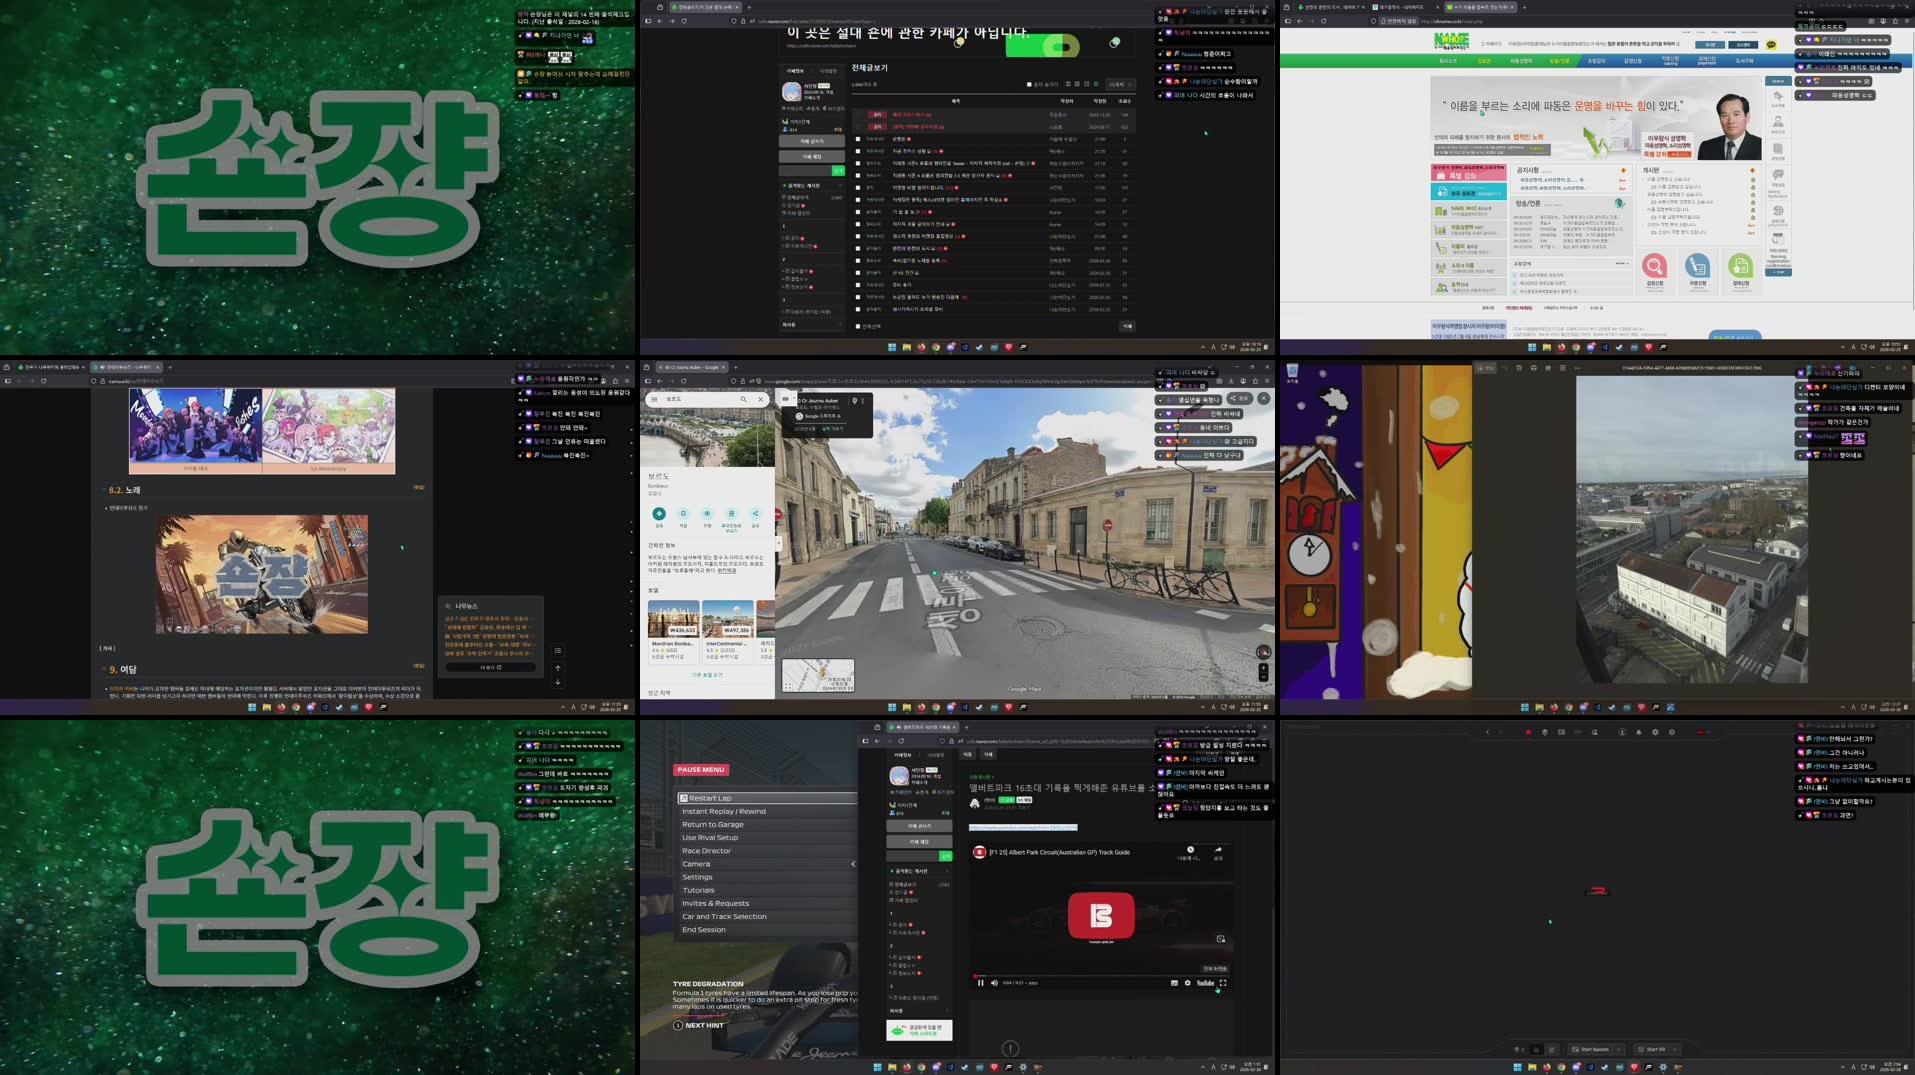1915x1075 pixels.
Task: Seek on the YouTube video progress bar
Action: tap(1100, 976)
